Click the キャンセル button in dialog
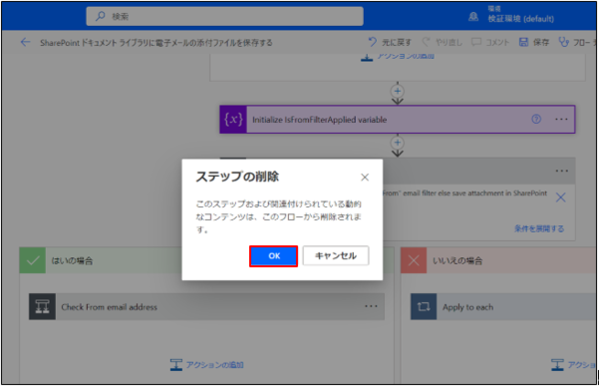Screen dimensions: 599x386 336,256
